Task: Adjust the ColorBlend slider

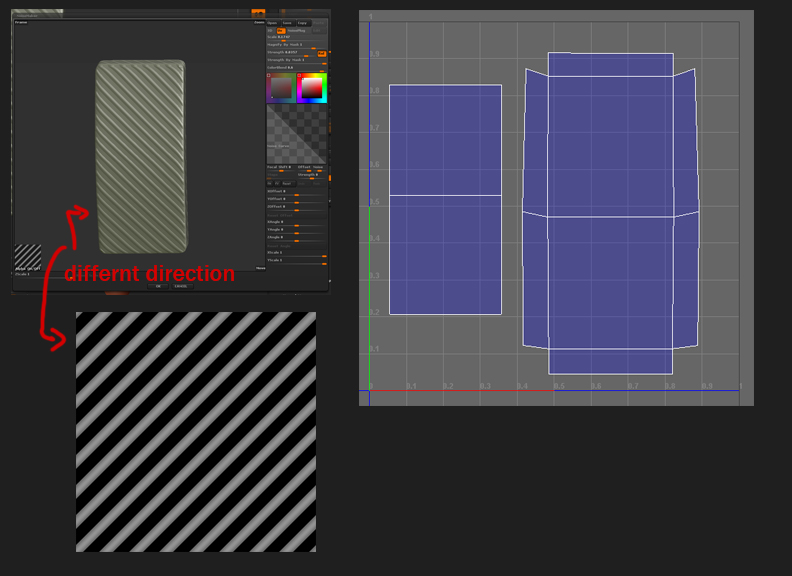Action: (x=296, y=69)
